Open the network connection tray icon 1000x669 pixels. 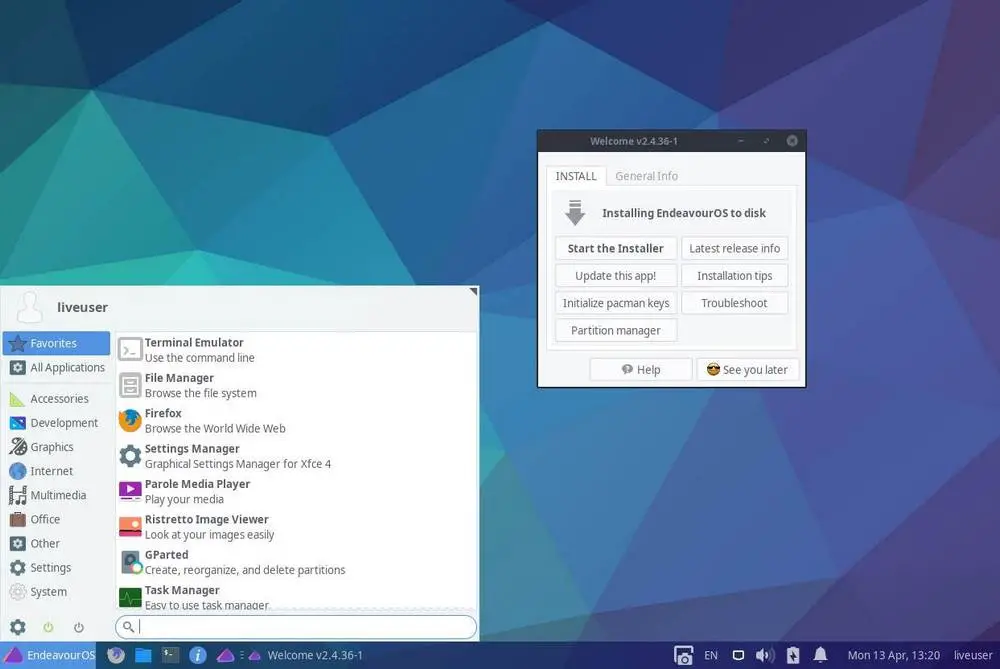tap(738, 656)
